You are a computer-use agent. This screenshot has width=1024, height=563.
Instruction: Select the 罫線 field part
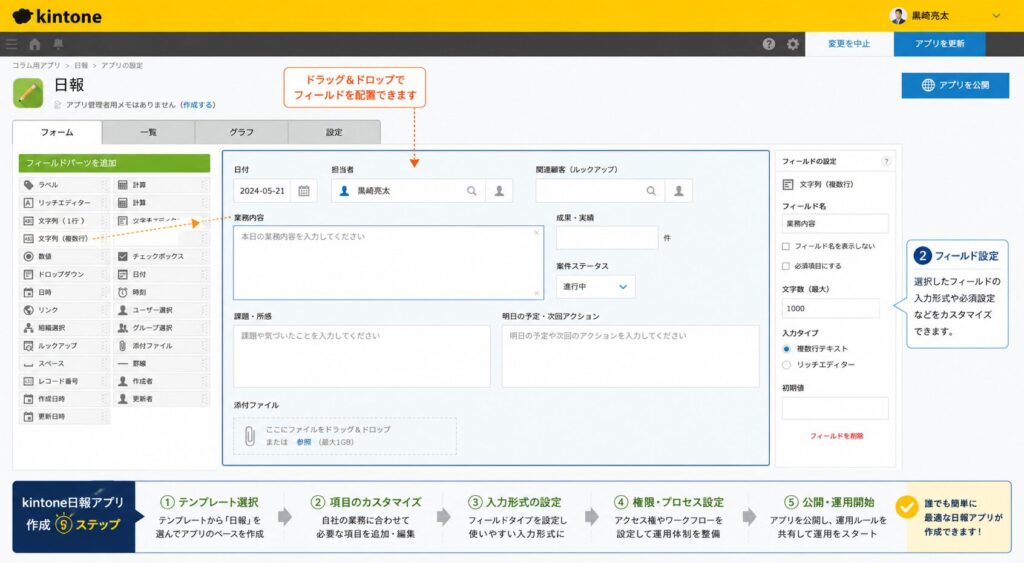161,363
